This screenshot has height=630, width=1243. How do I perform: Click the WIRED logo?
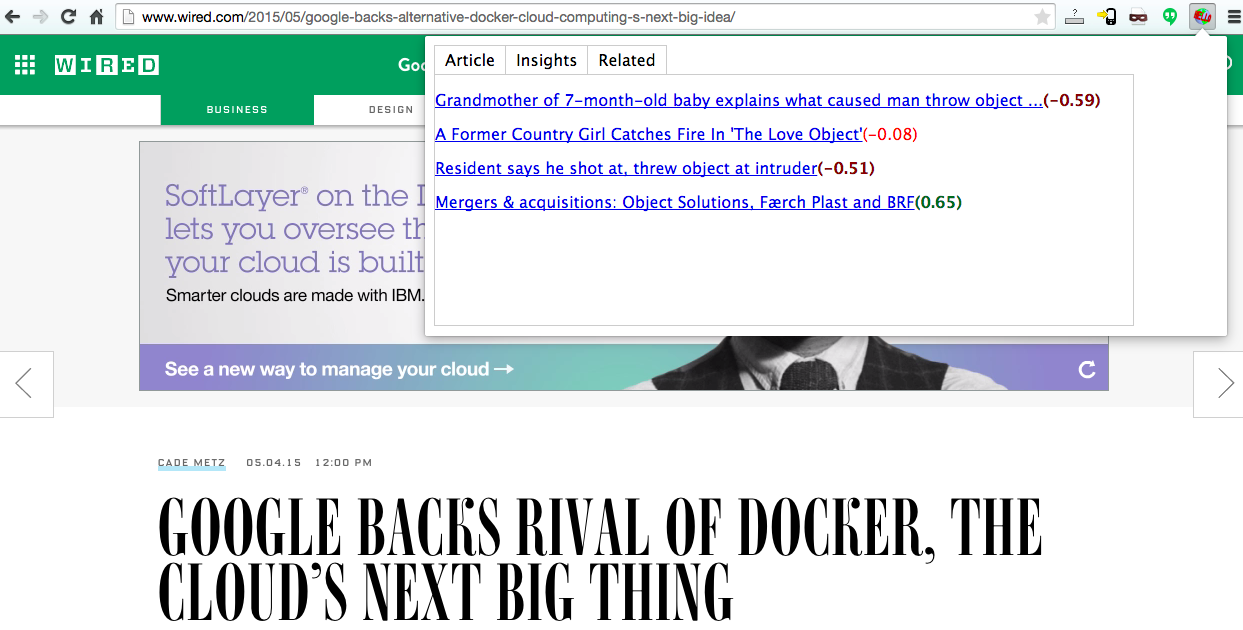107,65
